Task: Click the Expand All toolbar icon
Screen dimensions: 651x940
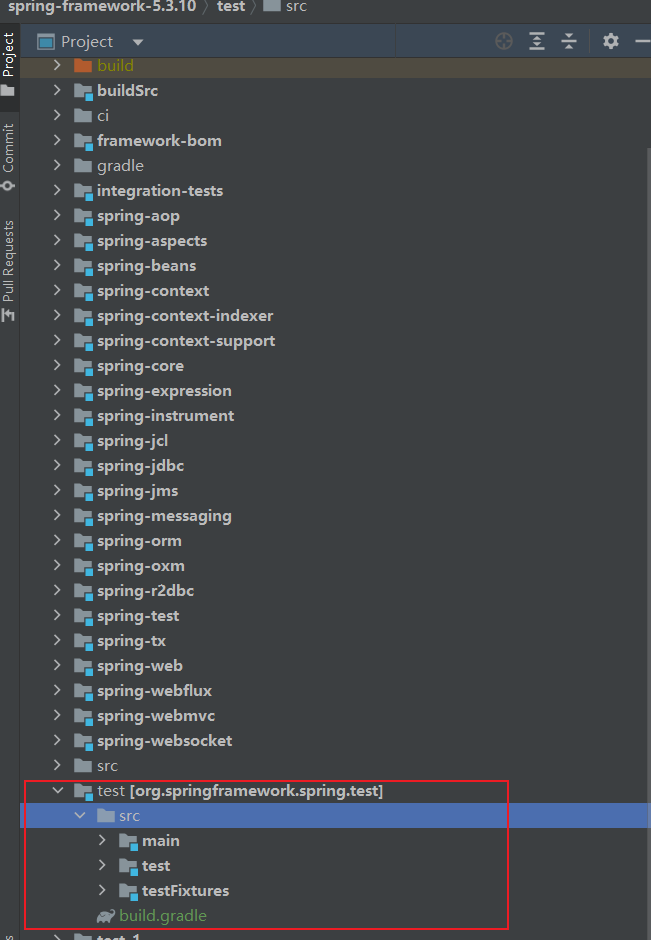Action: click(x=537, y=41)
